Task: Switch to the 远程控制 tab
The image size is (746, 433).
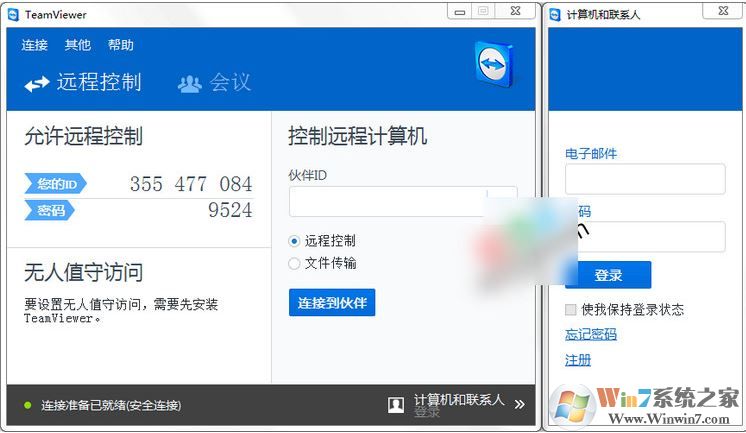Action: (x=83, y=82)
